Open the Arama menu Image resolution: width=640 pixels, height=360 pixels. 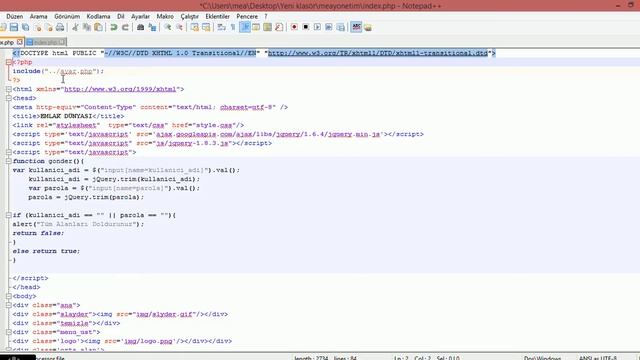pyautogui.click(x=38, y=16)
